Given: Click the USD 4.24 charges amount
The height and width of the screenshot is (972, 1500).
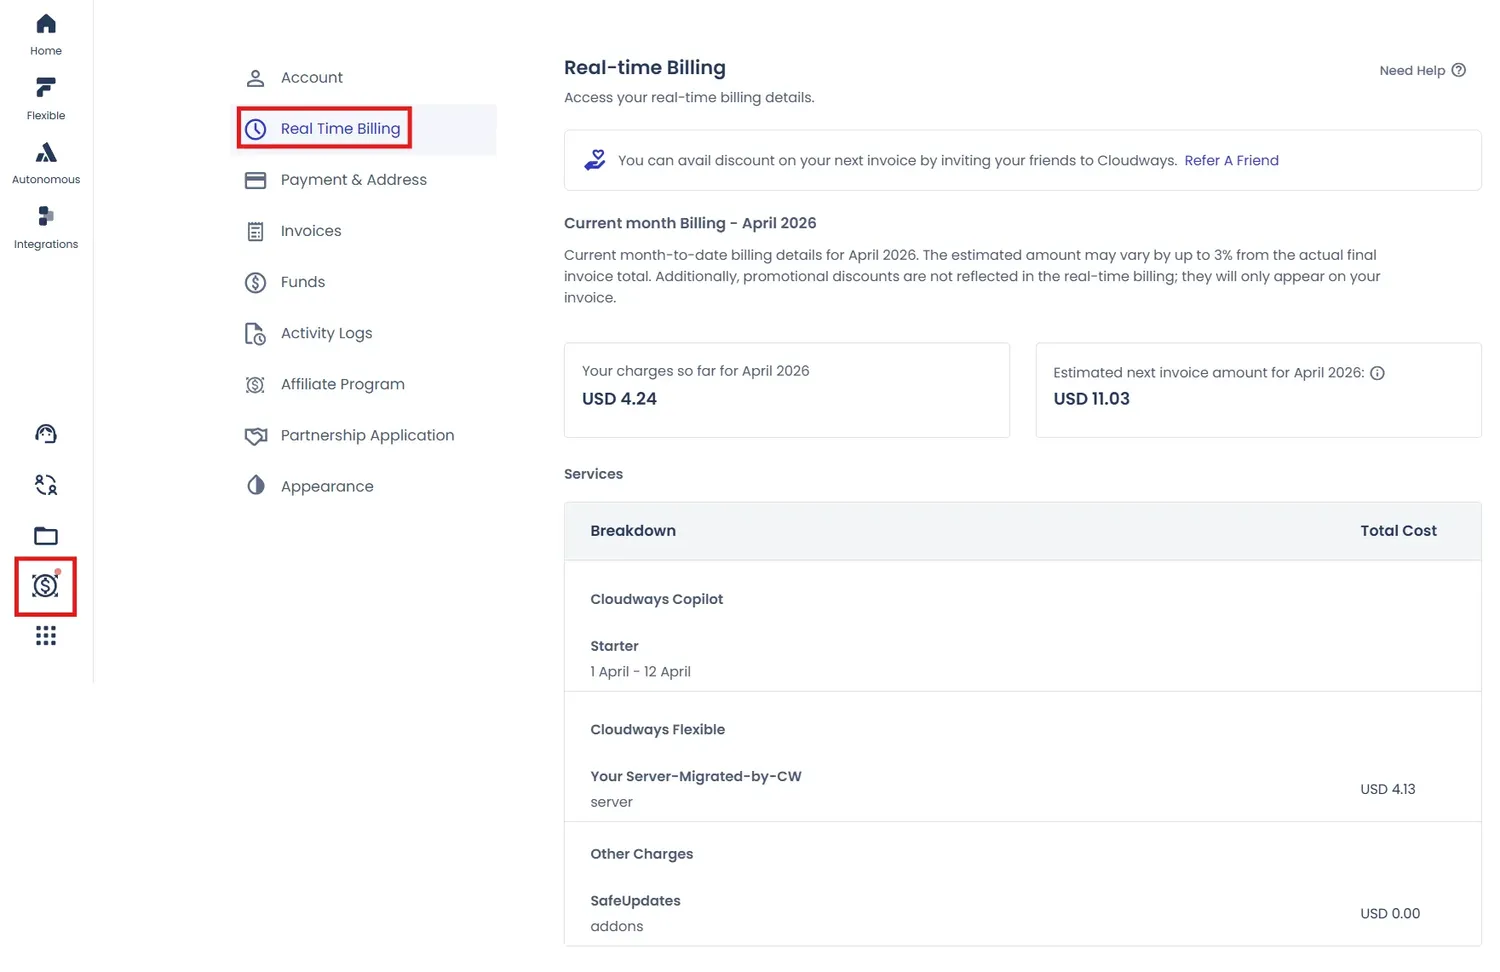Looking at the screenshot, I should click(x=620, y=399).
